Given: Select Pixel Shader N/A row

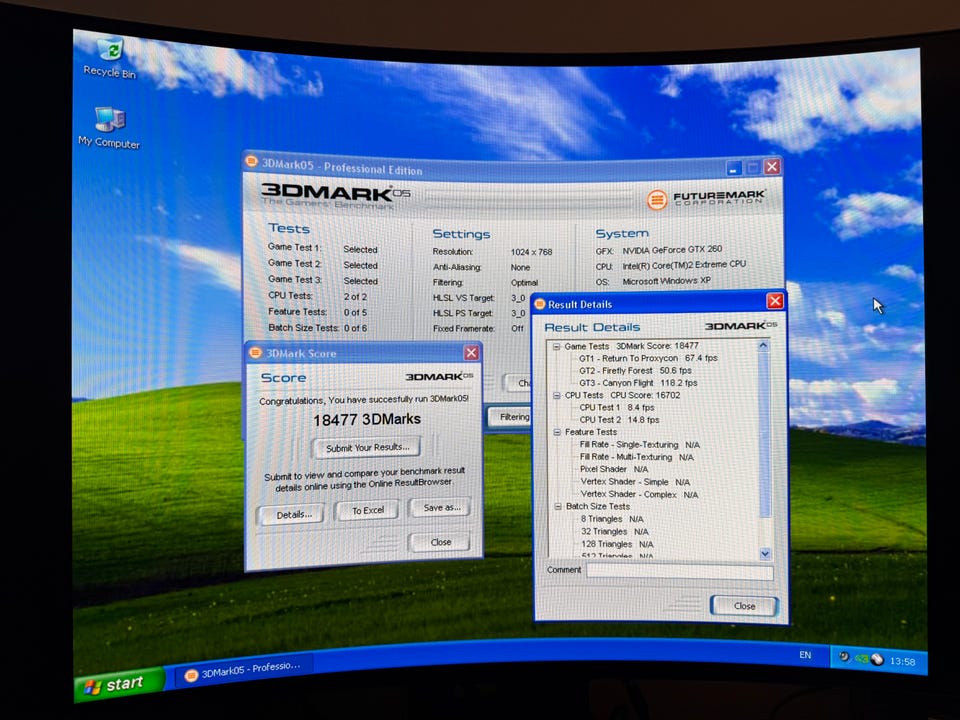Looking at the screenshot, I should click(613, 469).
